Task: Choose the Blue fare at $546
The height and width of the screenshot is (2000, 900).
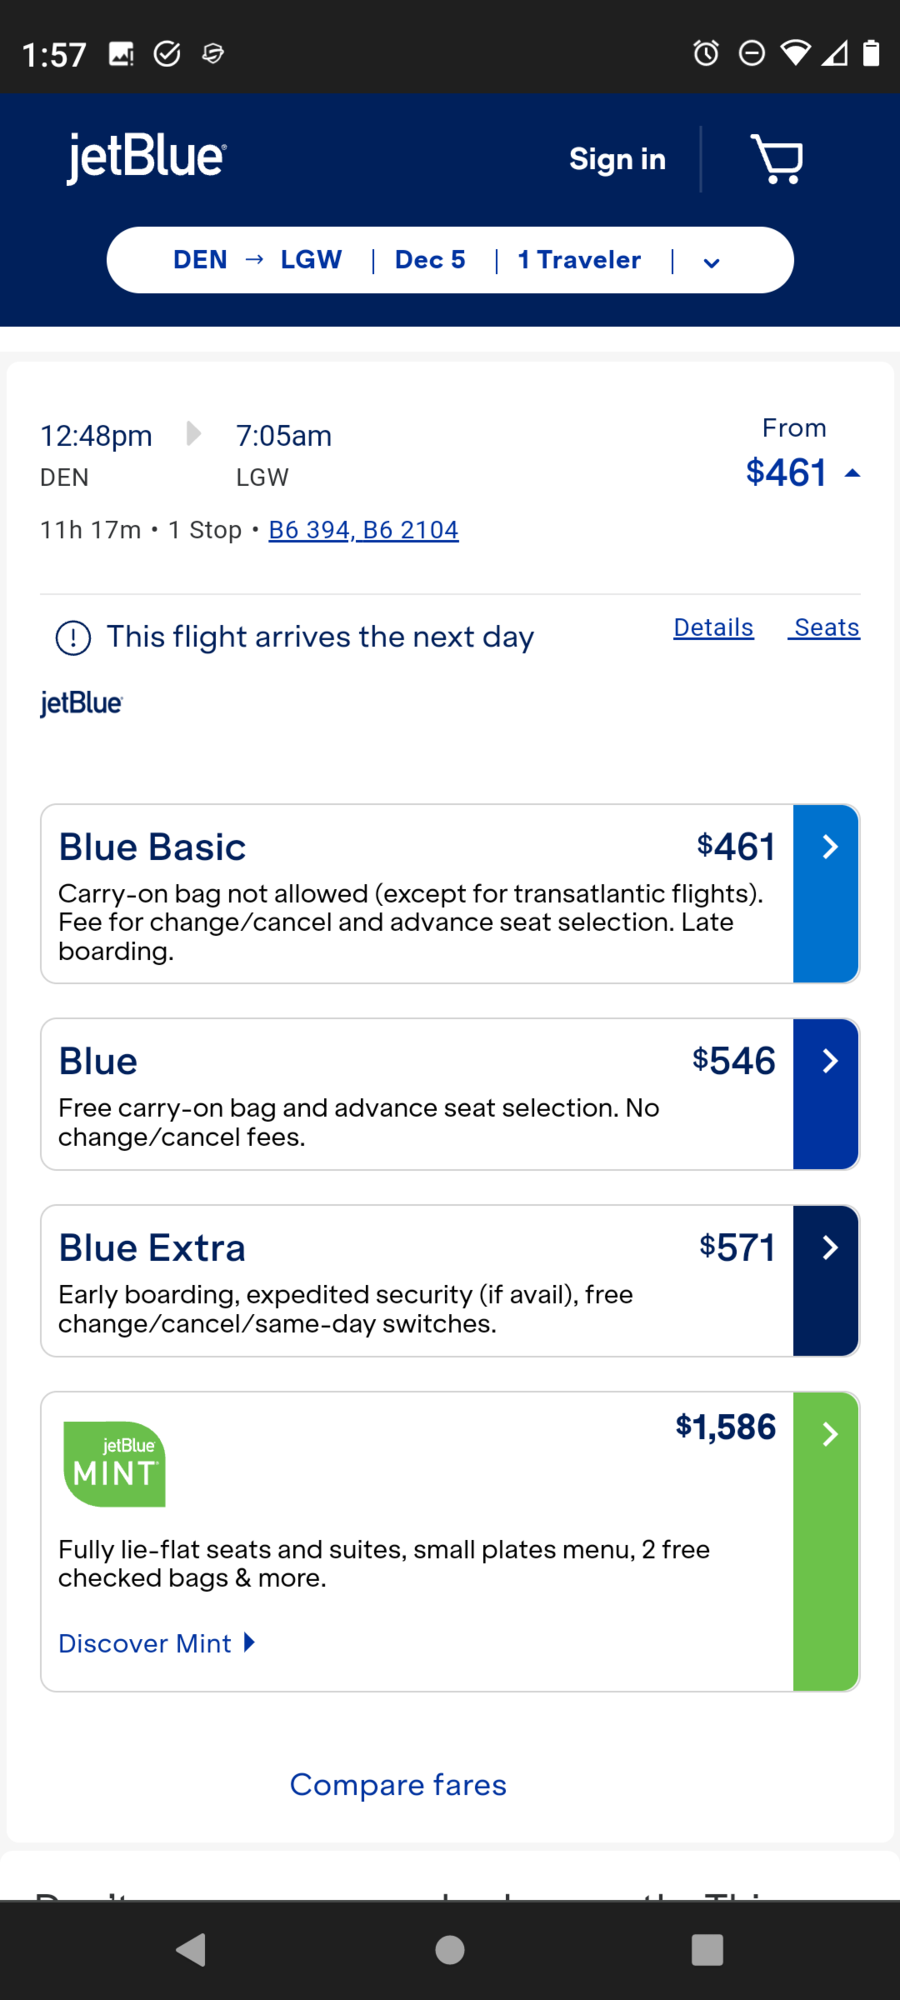Action: click(x=827, y=1094)
